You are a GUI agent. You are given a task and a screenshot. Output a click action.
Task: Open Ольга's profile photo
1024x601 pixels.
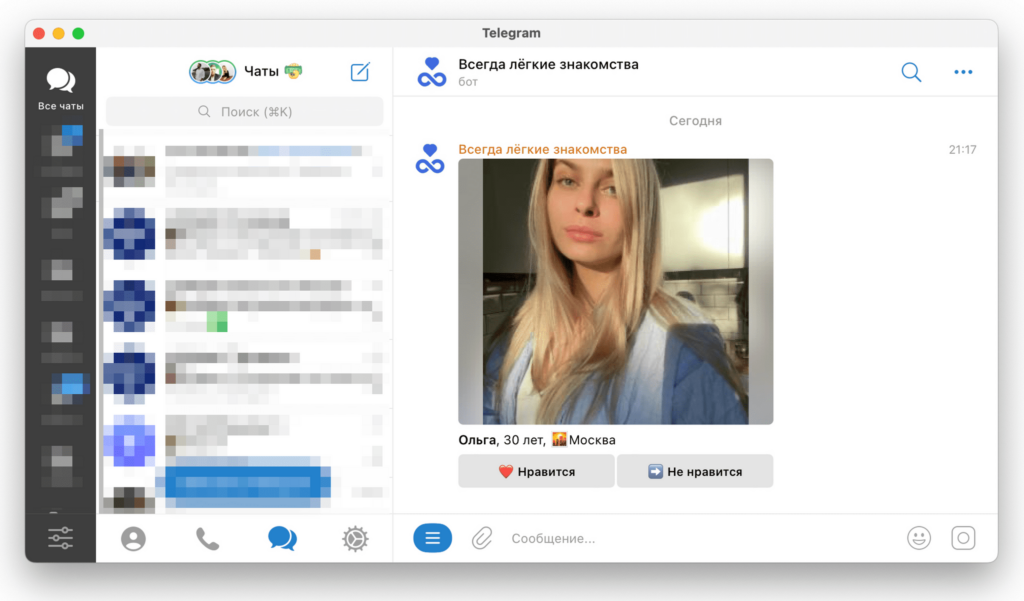(x=615, y=291)
